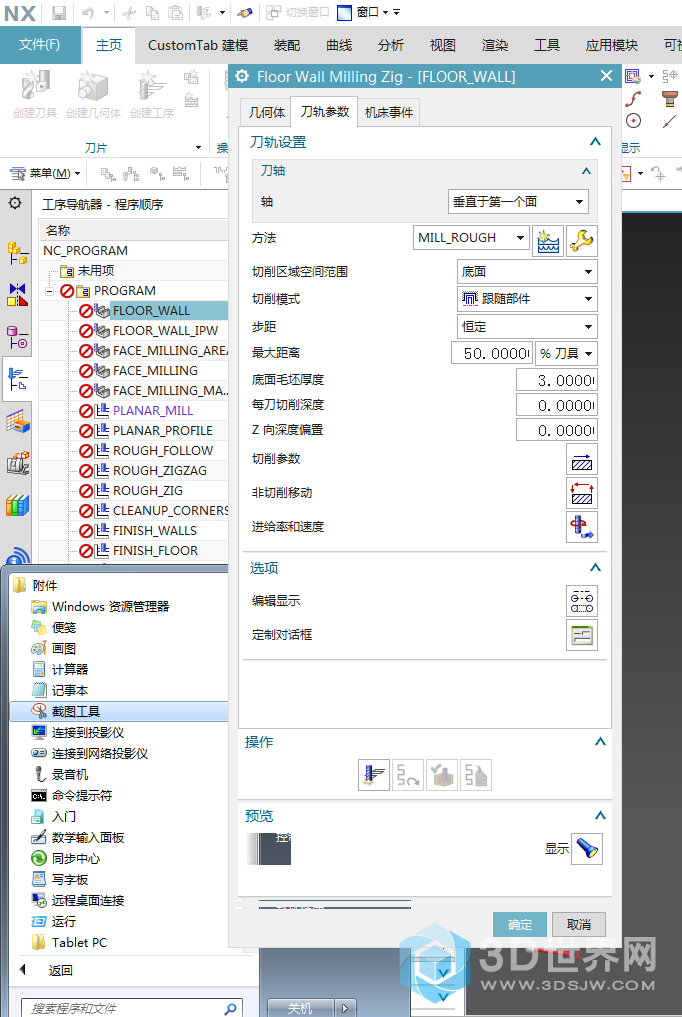Click the preview Display flashlight icon
This screenshot has height=1017, width=682.
[587, 849]
